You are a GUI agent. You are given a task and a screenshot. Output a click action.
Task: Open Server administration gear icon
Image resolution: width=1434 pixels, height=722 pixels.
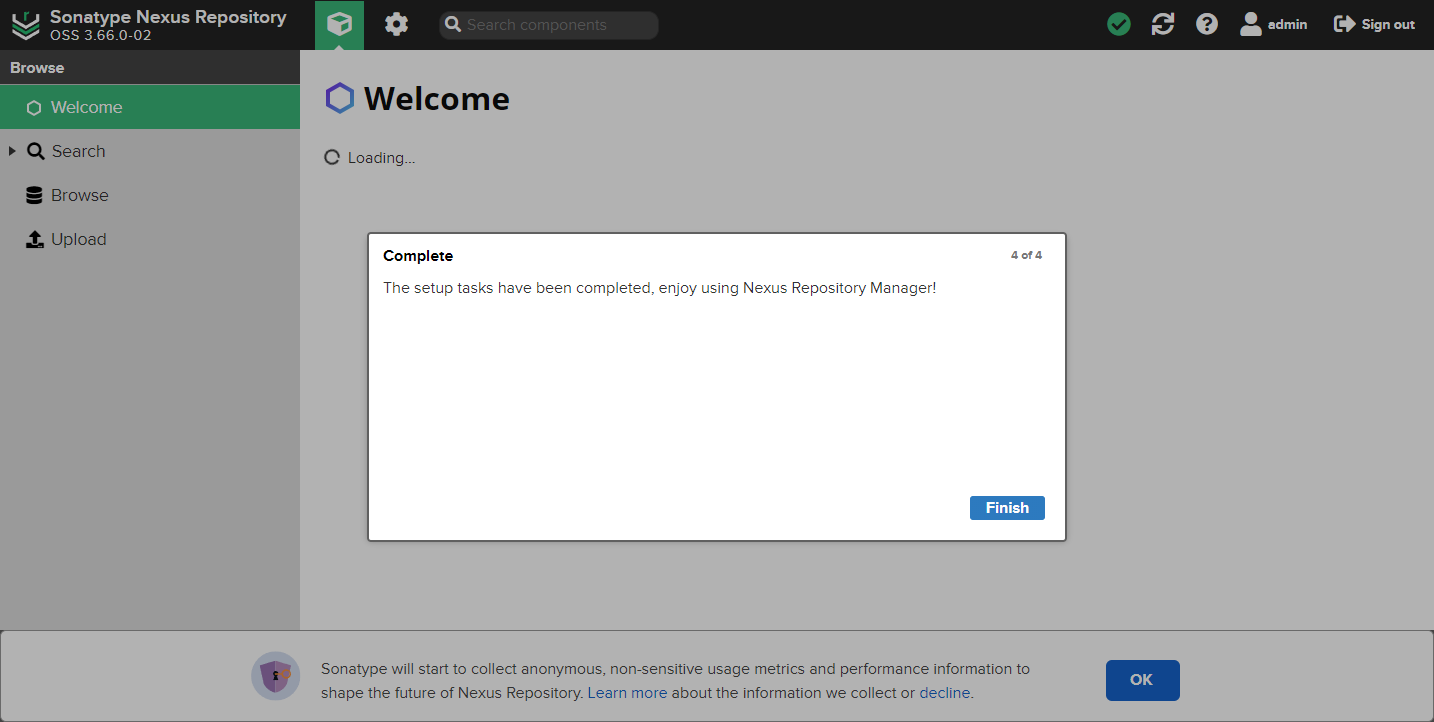397,24
